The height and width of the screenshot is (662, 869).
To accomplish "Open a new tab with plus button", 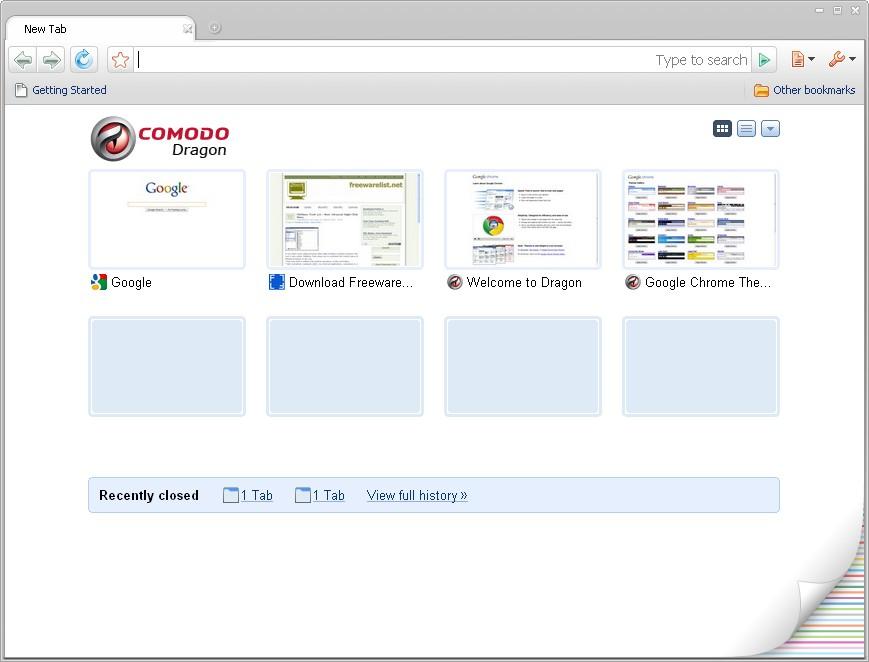I will (214, 28).
